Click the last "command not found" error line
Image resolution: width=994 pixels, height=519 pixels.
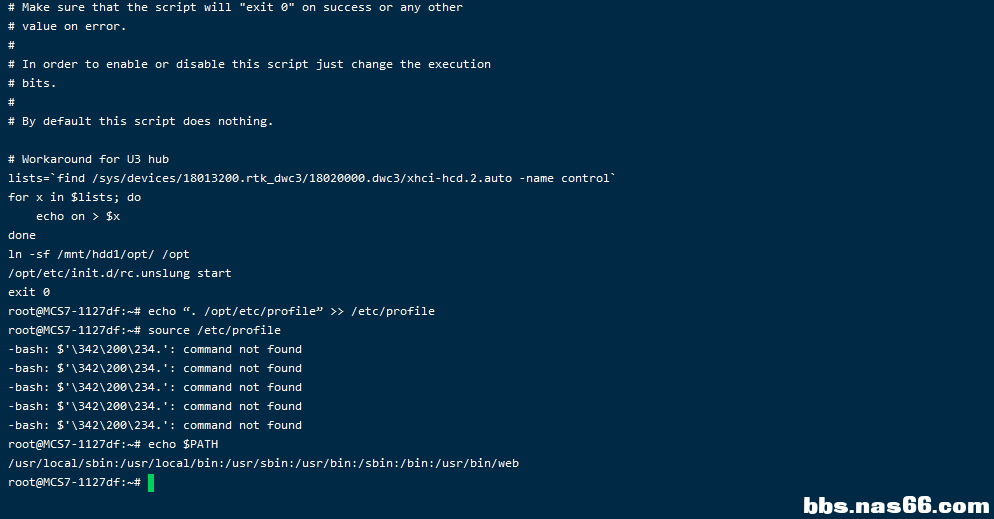point(155,425)
